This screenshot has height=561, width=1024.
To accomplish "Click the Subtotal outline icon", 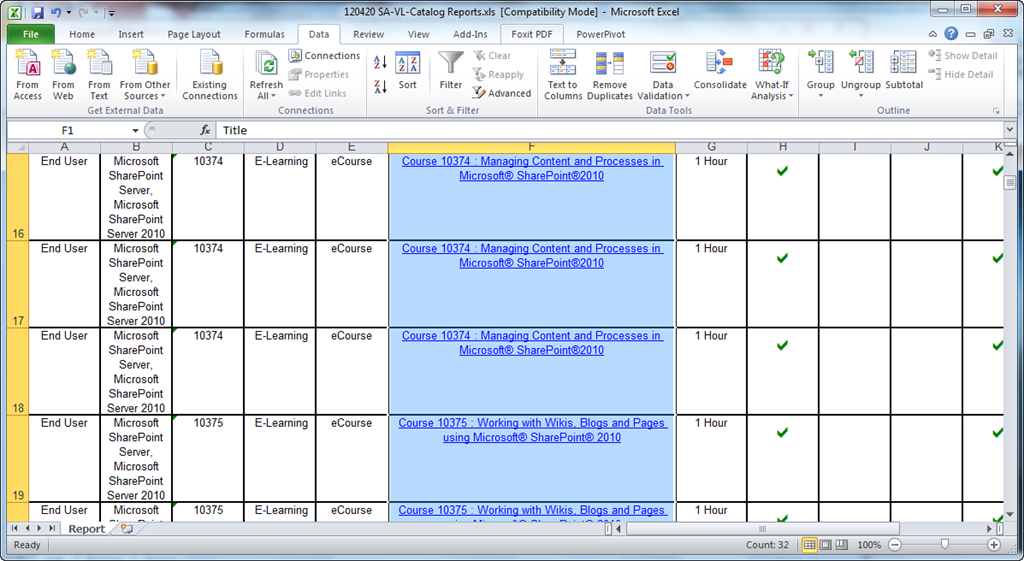I will [x=904, y=65].
